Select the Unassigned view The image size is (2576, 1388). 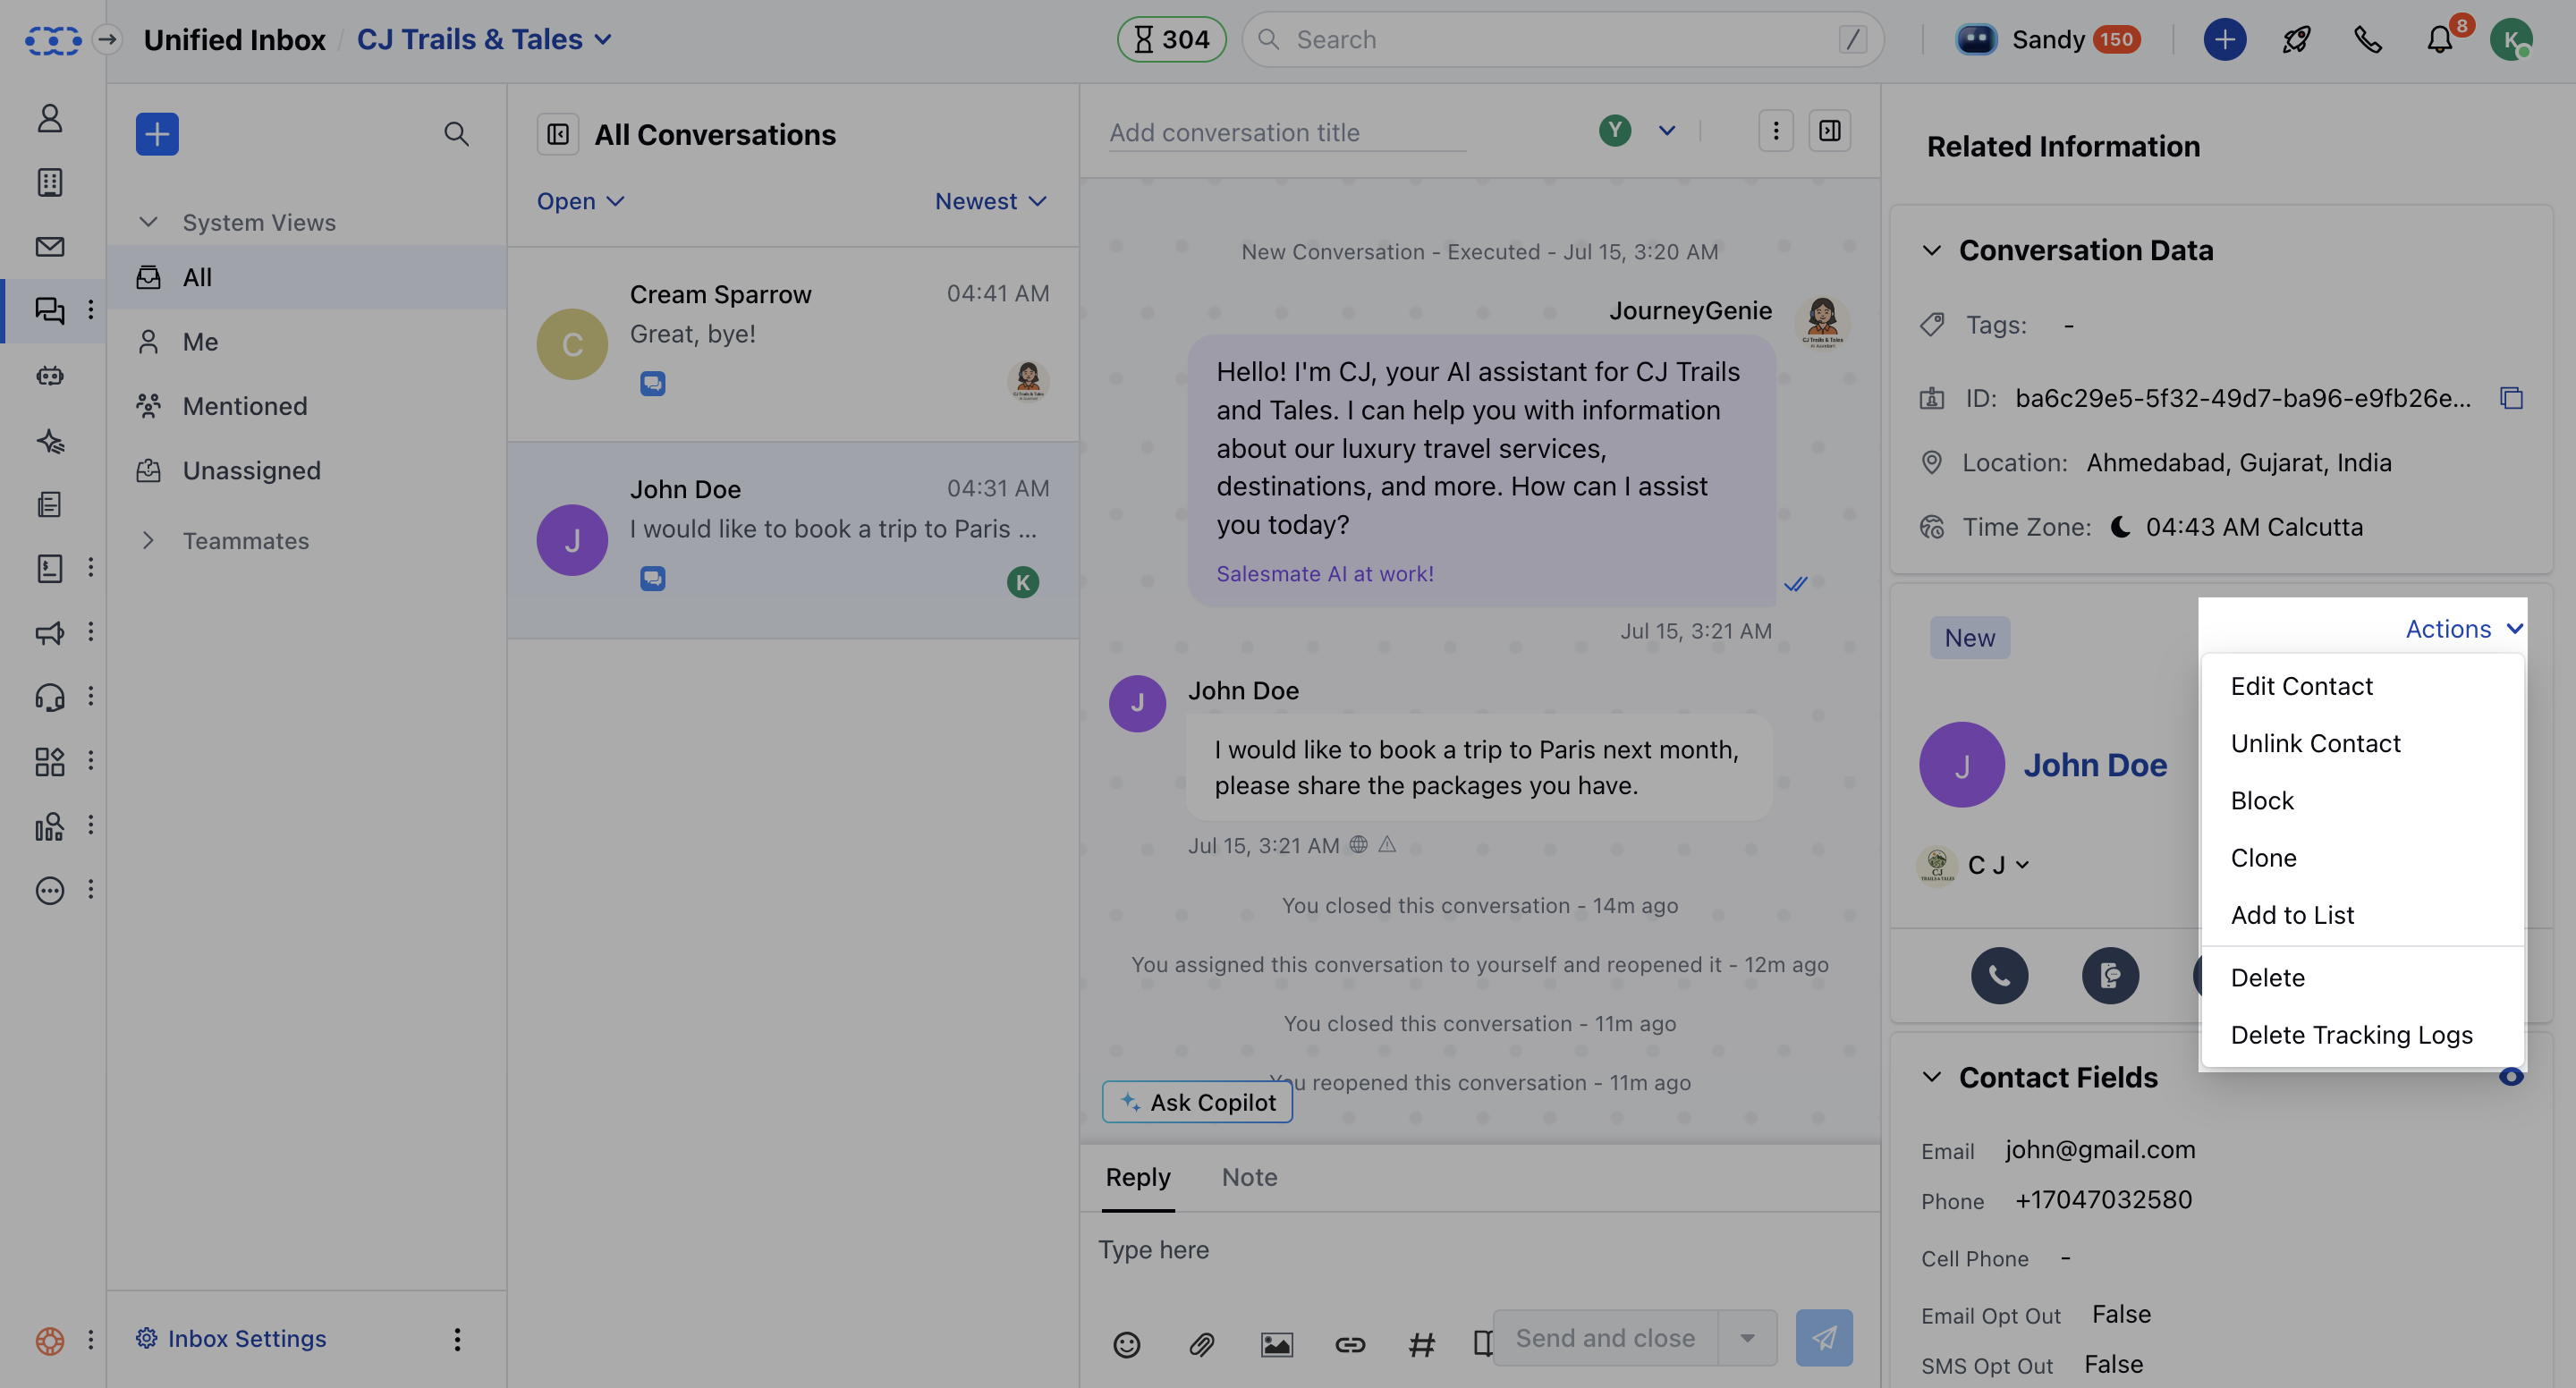coord(306,470)
